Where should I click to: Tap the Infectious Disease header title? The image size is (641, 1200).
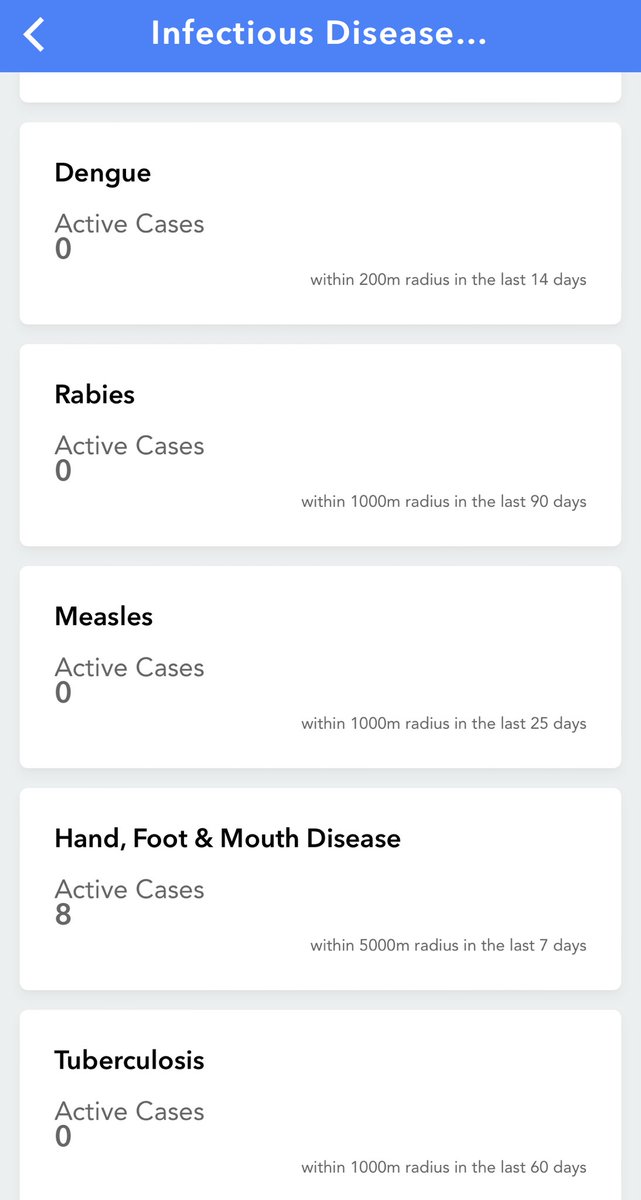click(319, 34)
